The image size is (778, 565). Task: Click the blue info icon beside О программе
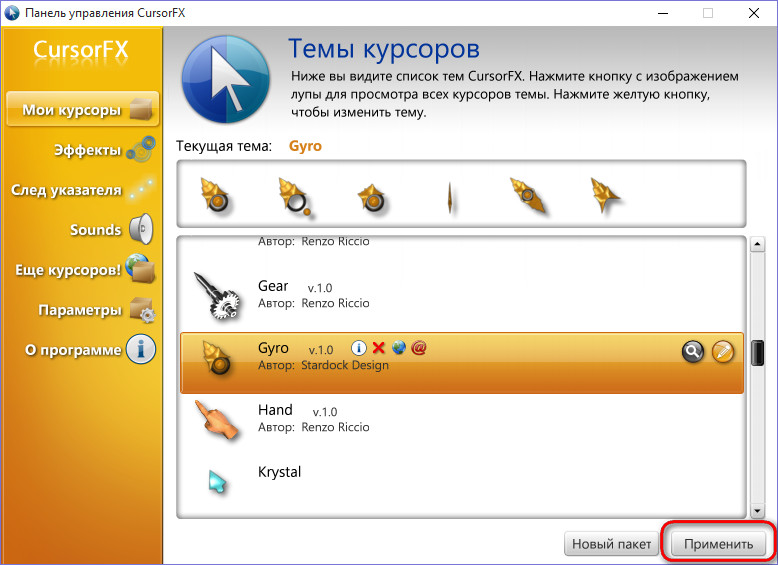pyautogui.click(x=141, y=349)
